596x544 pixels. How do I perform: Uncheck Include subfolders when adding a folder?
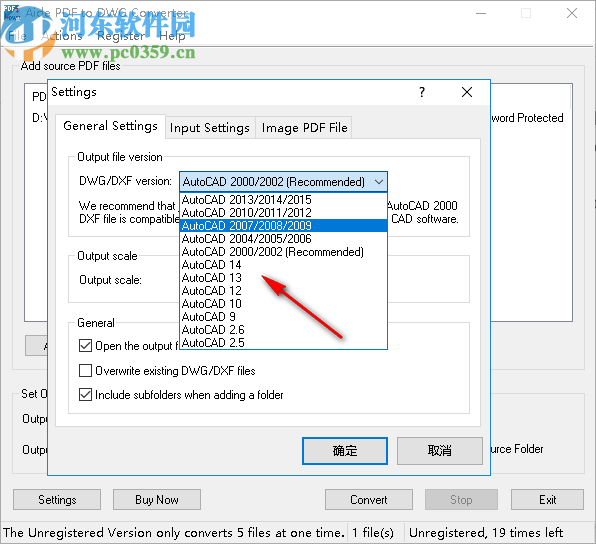pos(85,395)
